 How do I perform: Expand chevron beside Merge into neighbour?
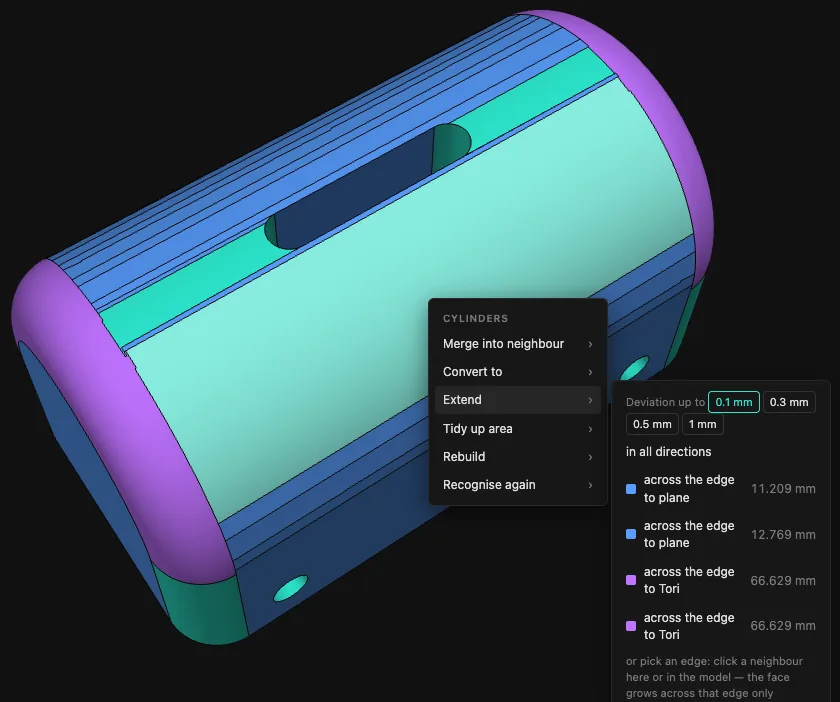click(x=590, y=344)
